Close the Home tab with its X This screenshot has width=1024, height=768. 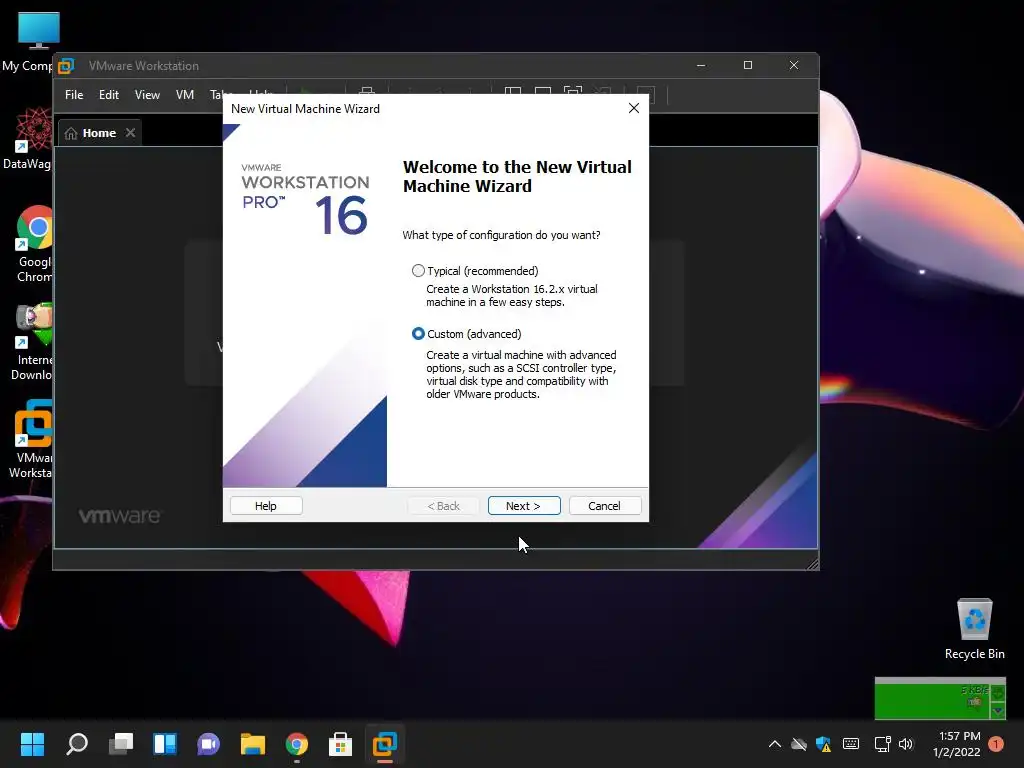131,133
